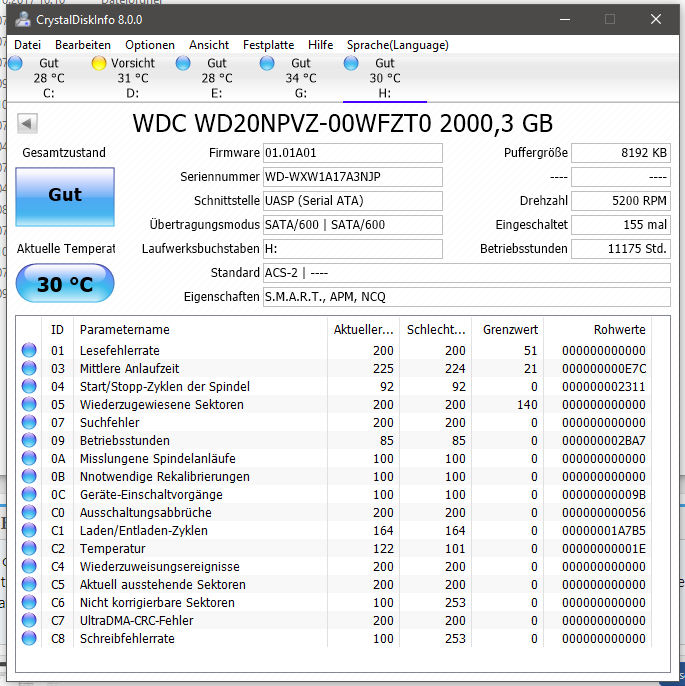Open the Ansicht menu
Image resolution: width=685 pixels, height=686 pixels.
[209, 45]
